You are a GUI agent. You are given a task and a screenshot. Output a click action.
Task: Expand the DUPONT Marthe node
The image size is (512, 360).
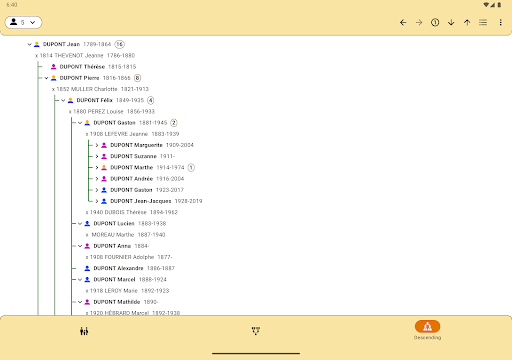(97, 168)
